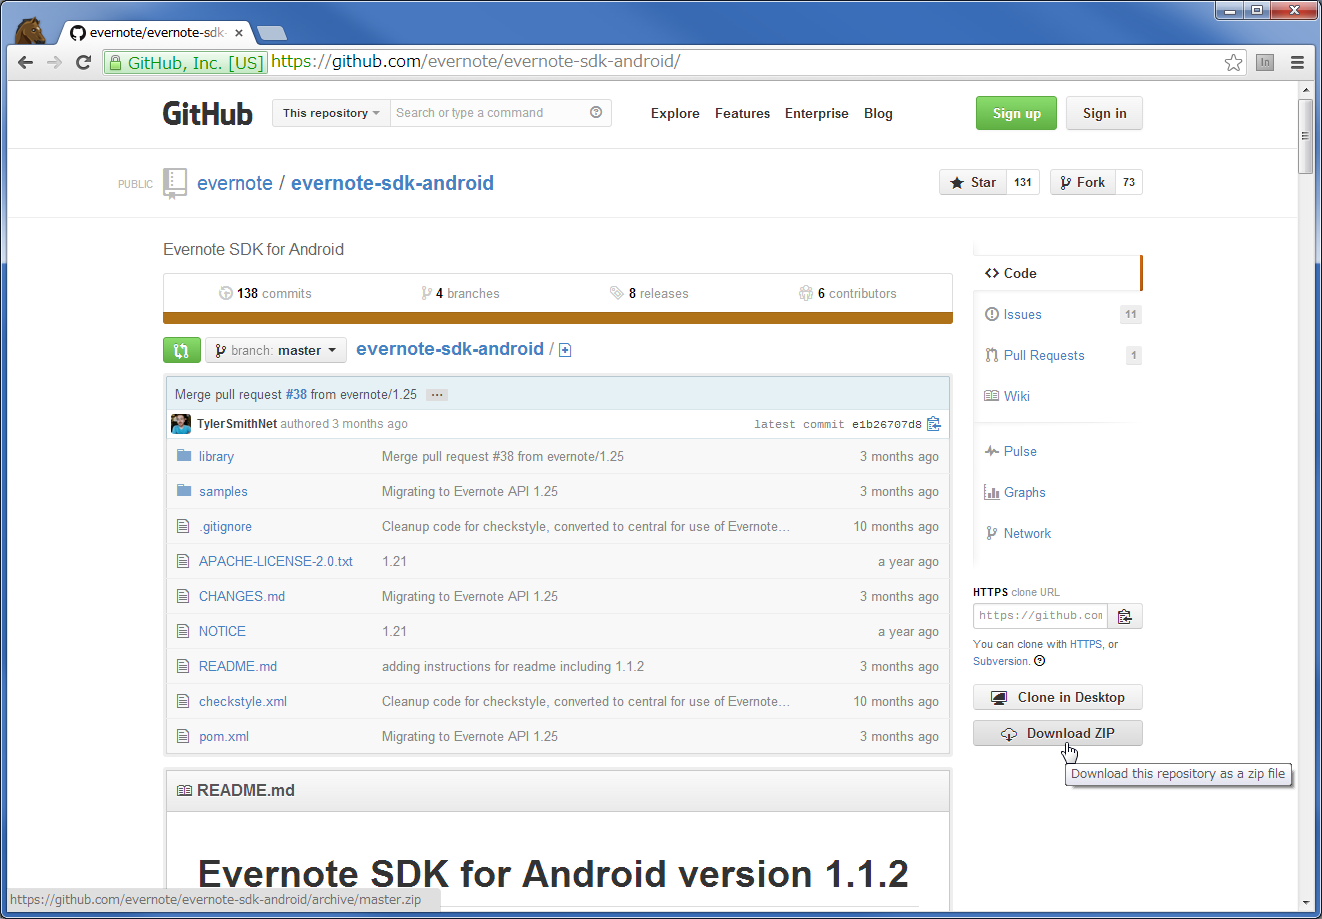1322x919 pixels.
Task: Open pull request #38 link
Action: tap(296, 395)
